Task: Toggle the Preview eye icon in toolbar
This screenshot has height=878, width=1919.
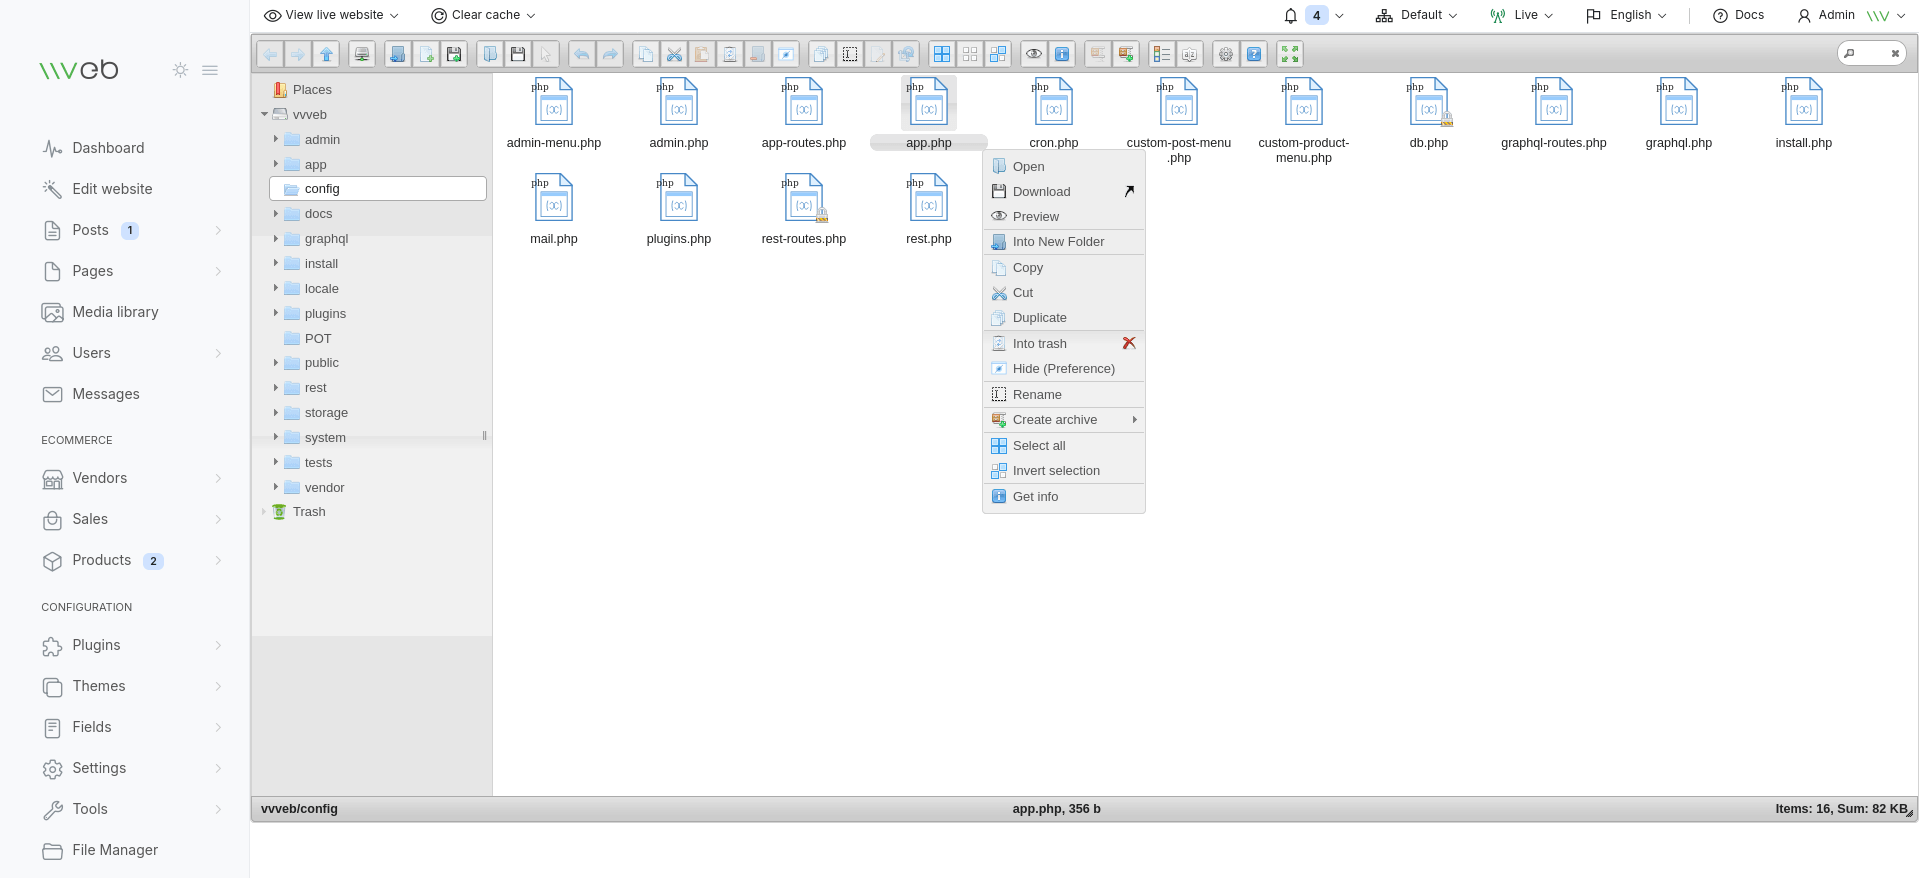Action: click(x=1034, y=54)
